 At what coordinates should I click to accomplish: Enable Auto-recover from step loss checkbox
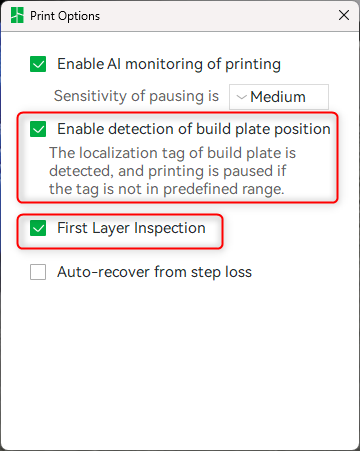(38, 272)
